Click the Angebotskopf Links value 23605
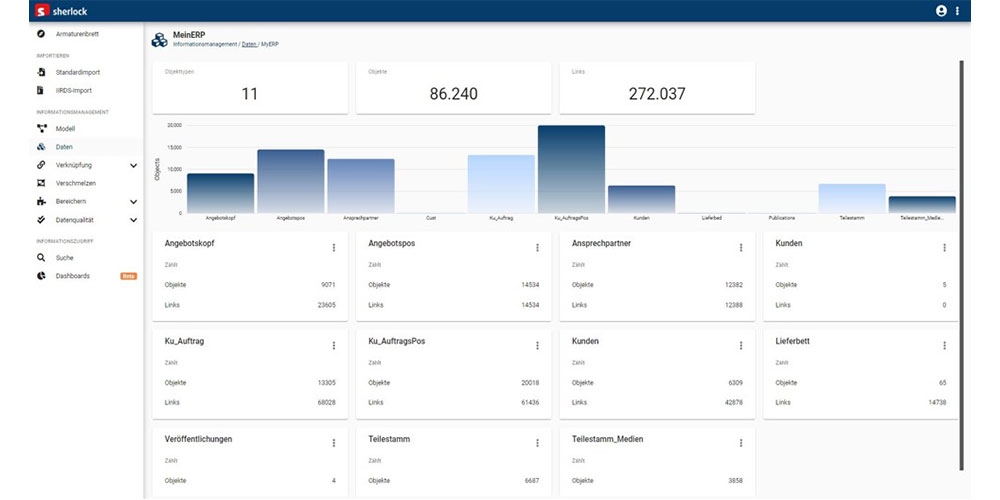 (327, 305)
